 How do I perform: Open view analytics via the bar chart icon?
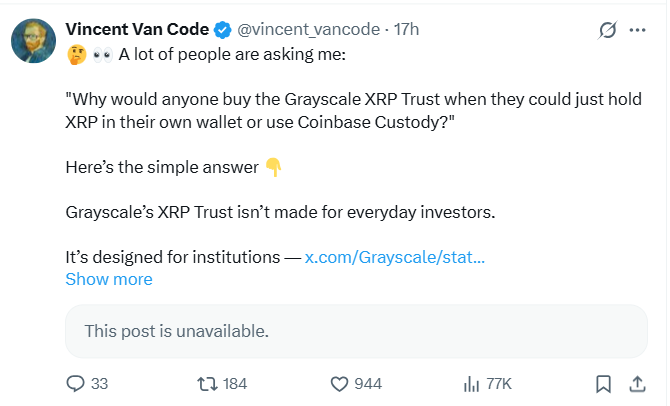(x=471, y=383)
